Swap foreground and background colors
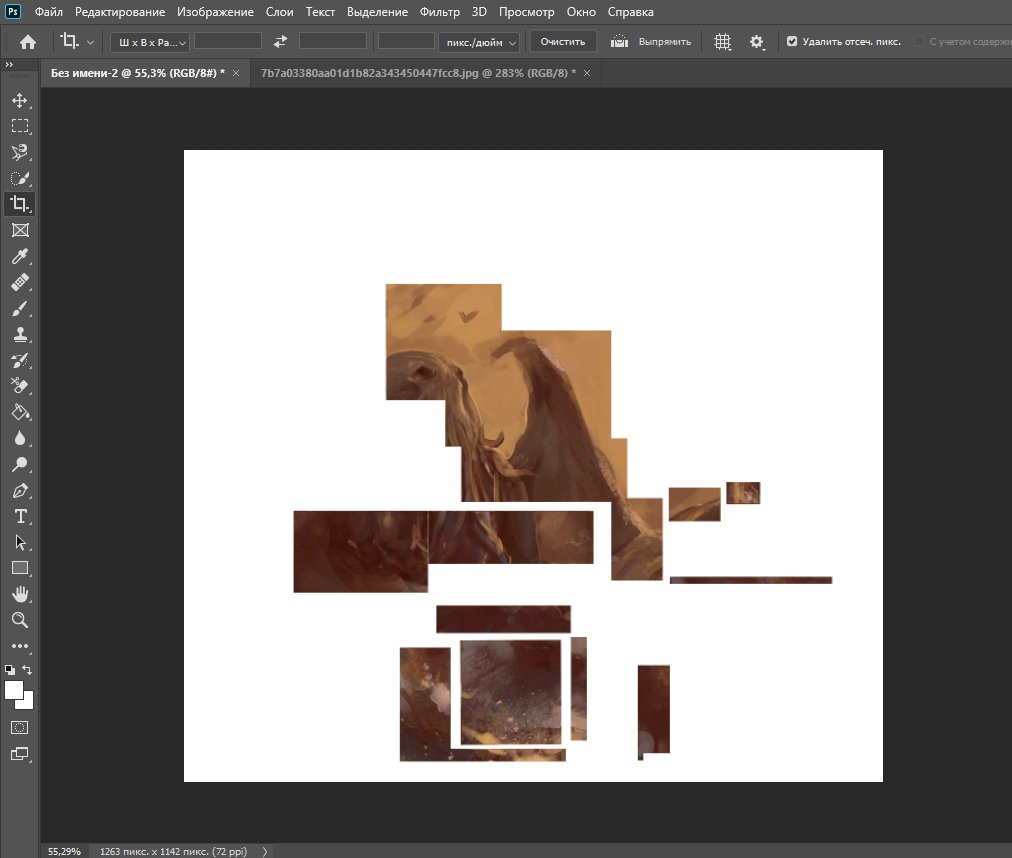 coord(27,669)
